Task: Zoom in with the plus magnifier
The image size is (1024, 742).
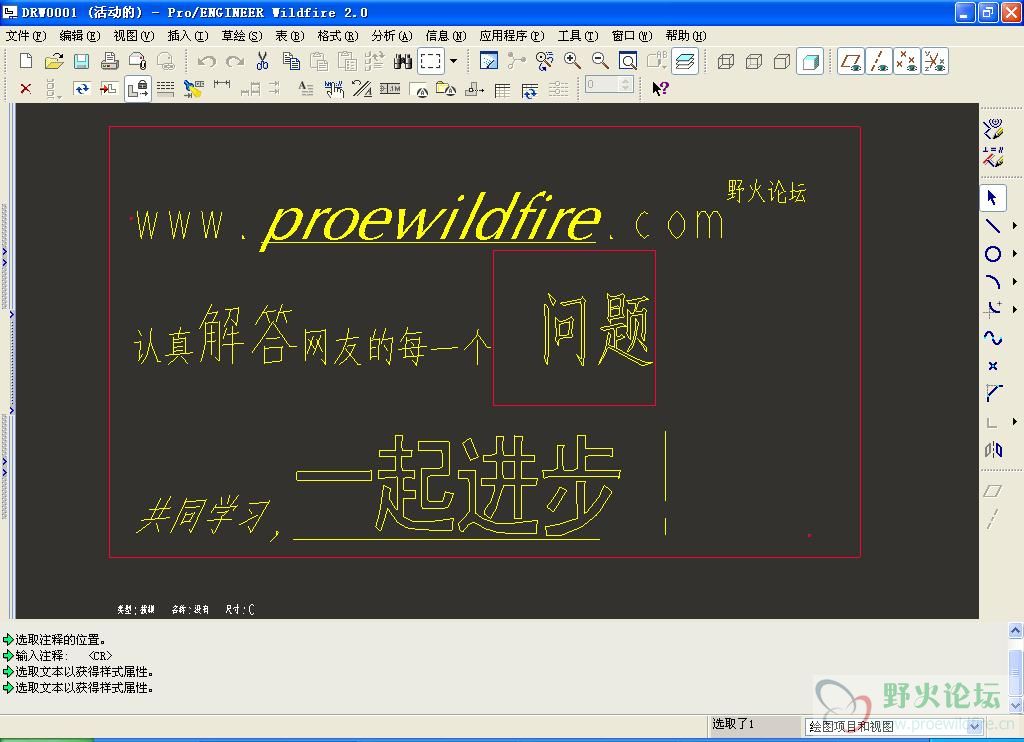Action: [x=573, y=61]
